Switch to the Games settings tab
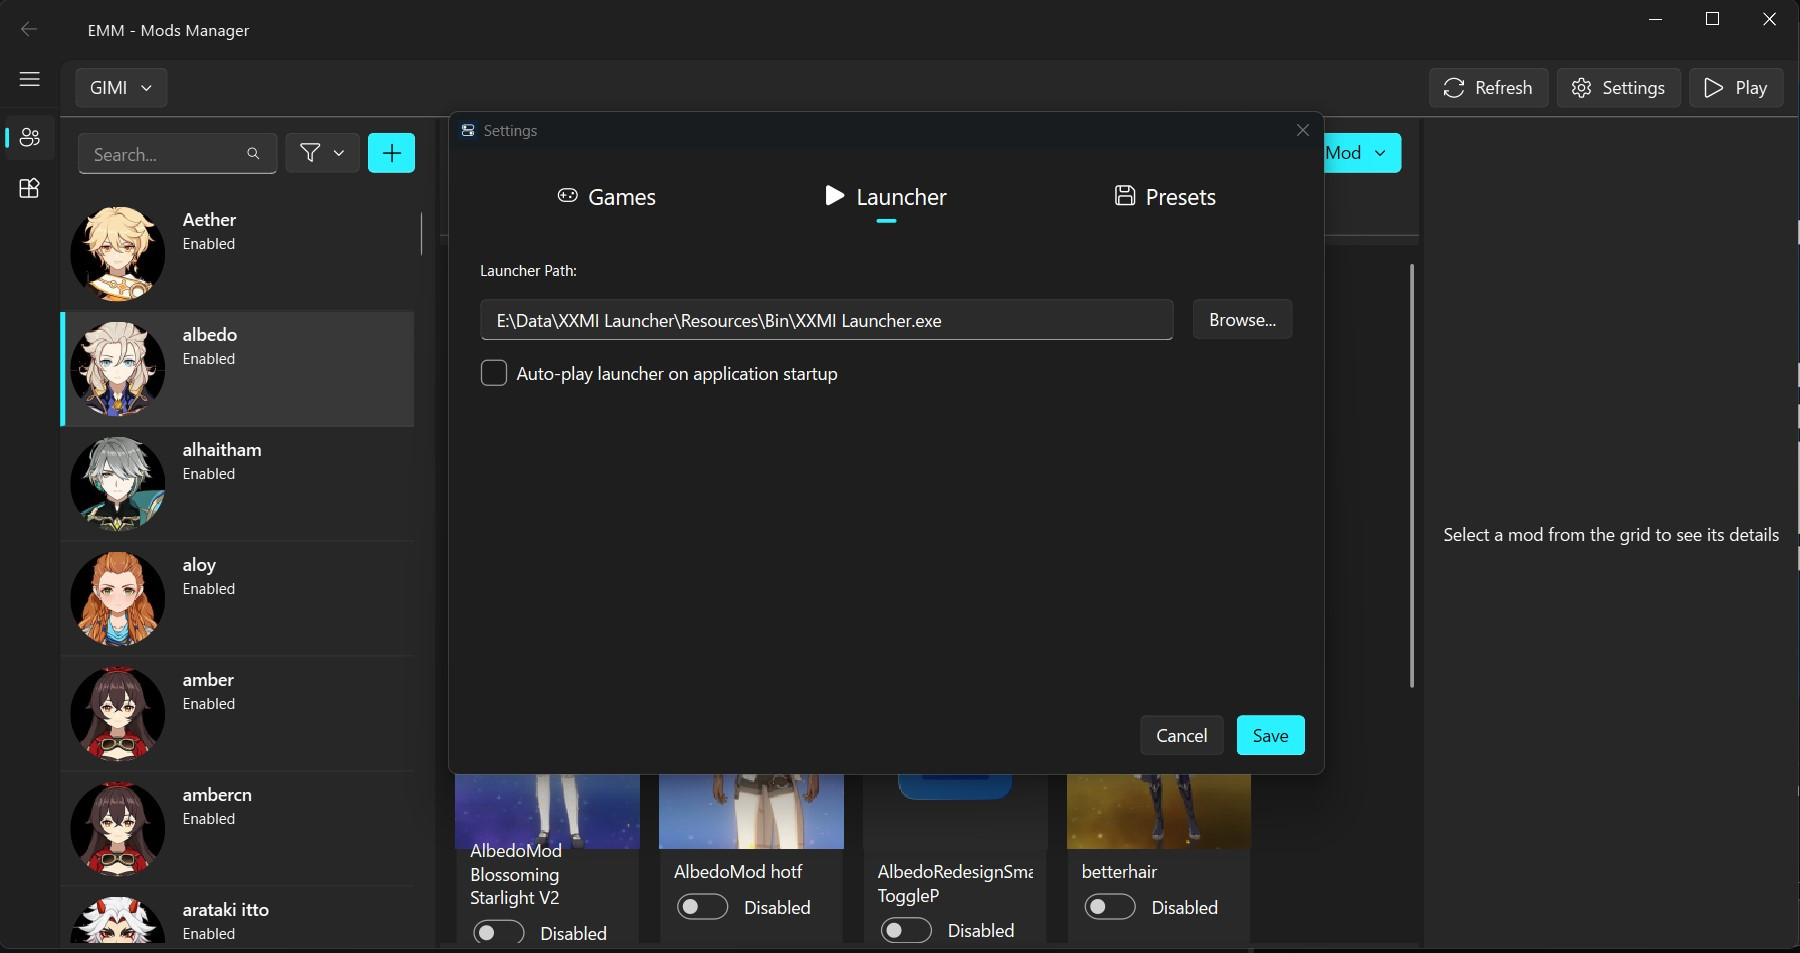The height and width of the screenshot is (953, 1800). click(608, 197)
